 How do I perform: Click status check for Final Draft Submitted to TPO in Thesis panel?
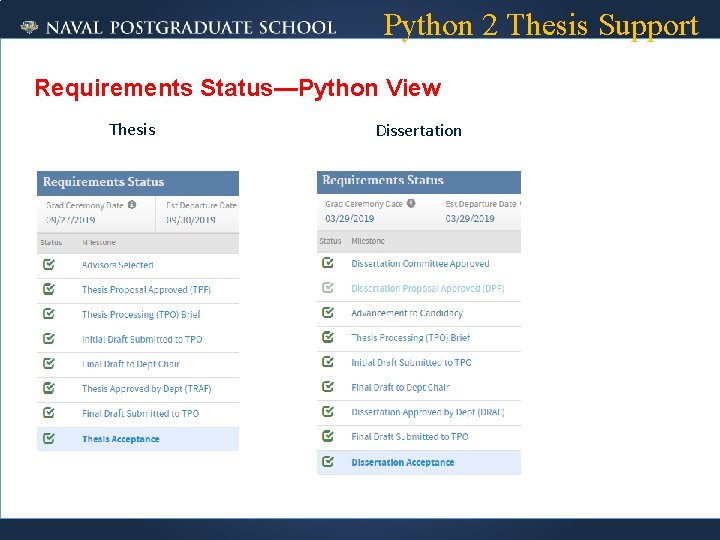click(x=49, y=413)
